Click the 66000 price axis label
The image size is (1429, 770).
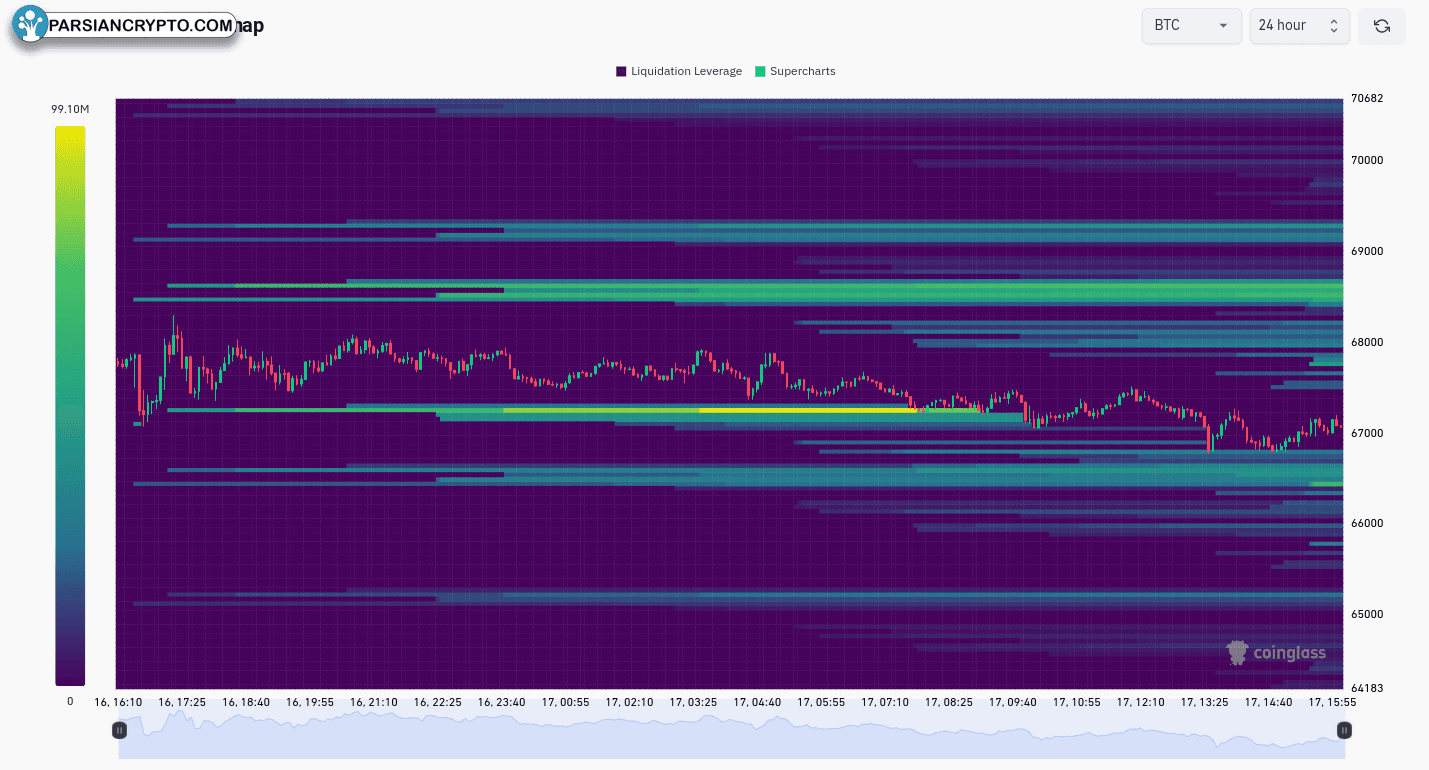tap(1366, 523)
